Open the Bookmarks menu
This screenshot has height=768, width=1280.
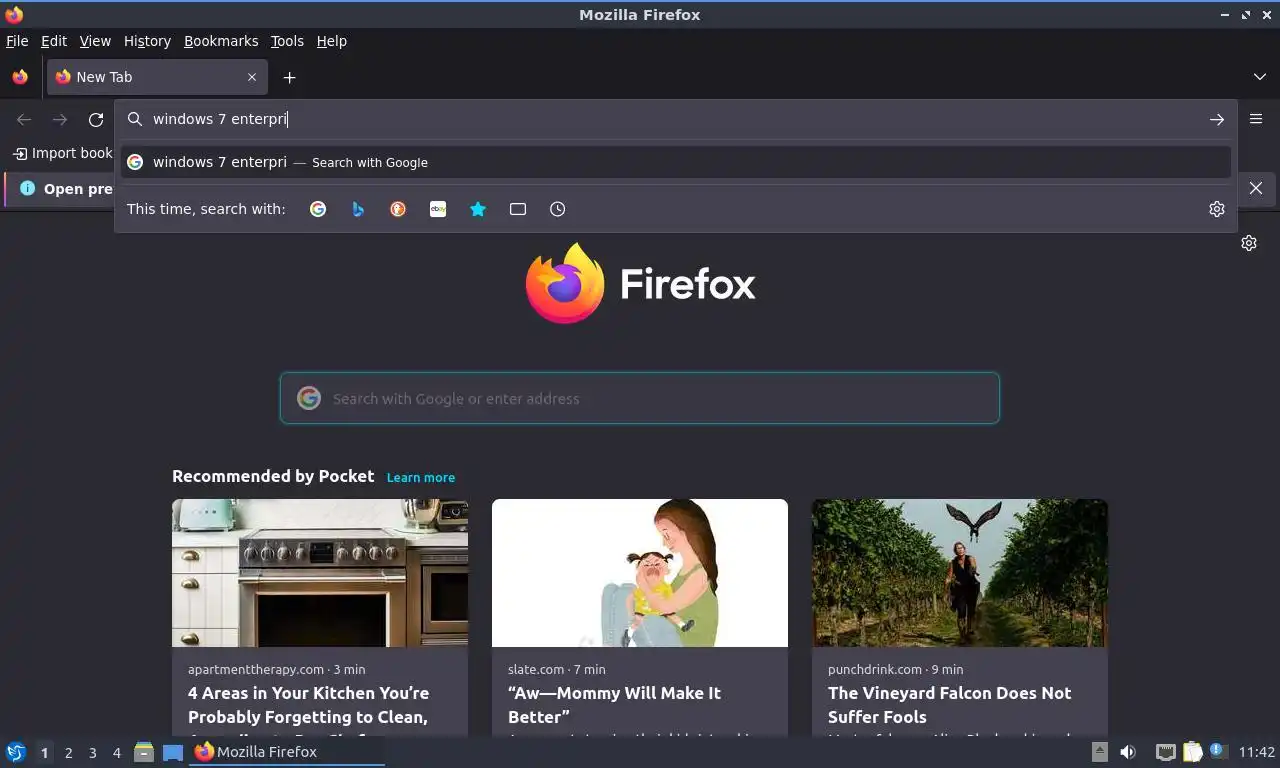click(x=221, y=41)
